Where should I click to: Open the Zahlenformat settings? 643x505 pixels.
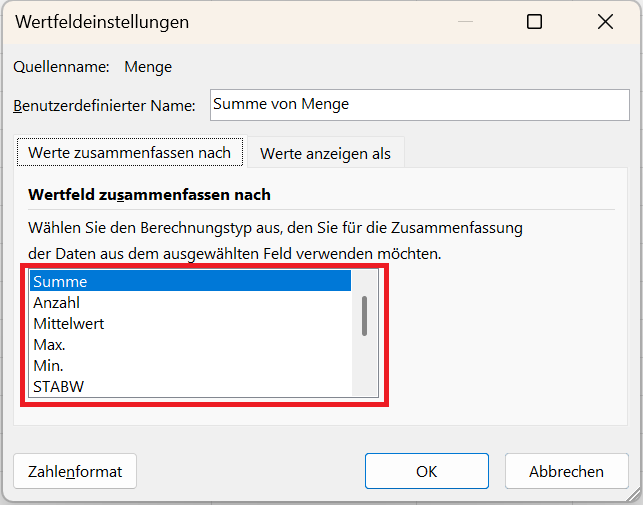point(75,471)
